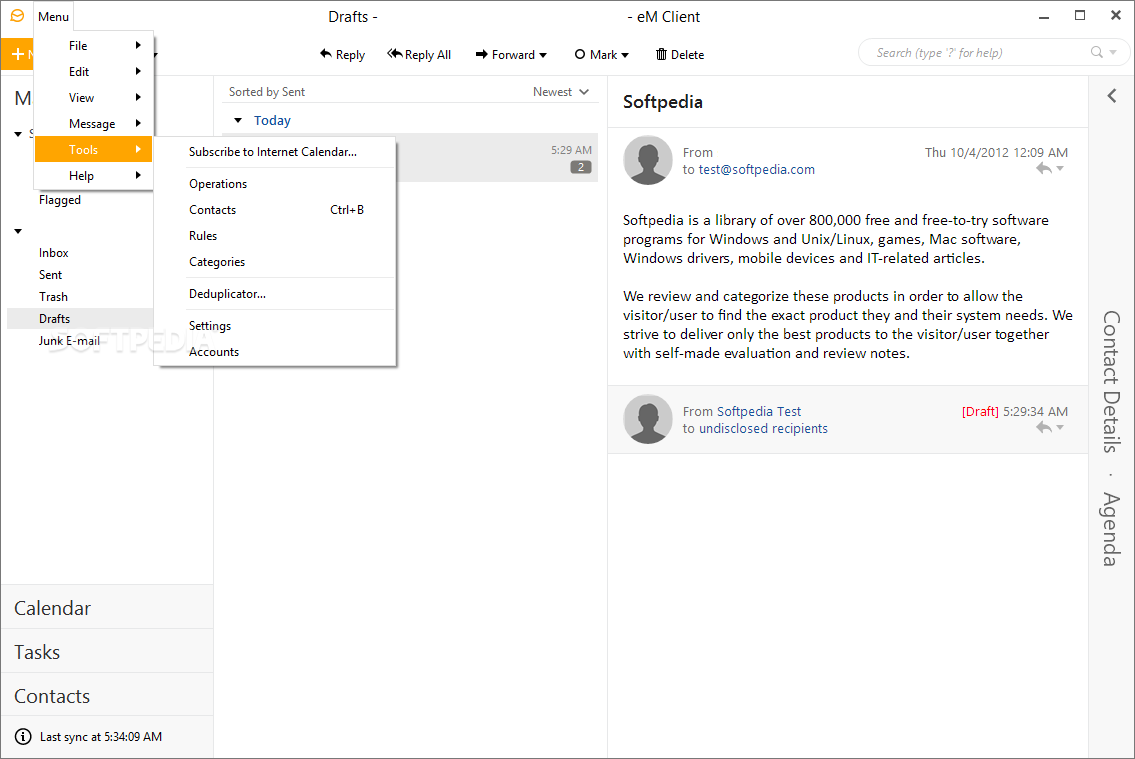Switch to the Tasks section
1135x759 pixels.
click(107, 652)
